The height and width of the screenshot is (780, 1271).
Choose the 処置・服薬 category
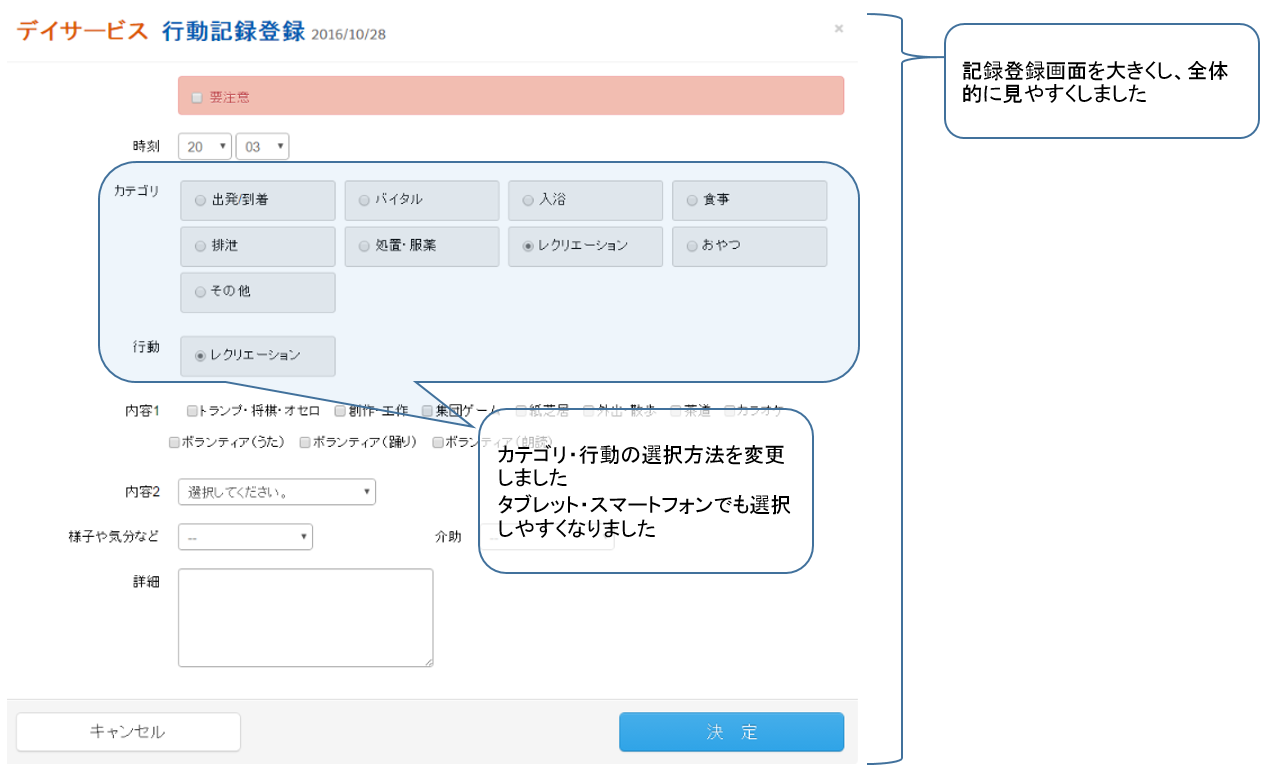421,246
